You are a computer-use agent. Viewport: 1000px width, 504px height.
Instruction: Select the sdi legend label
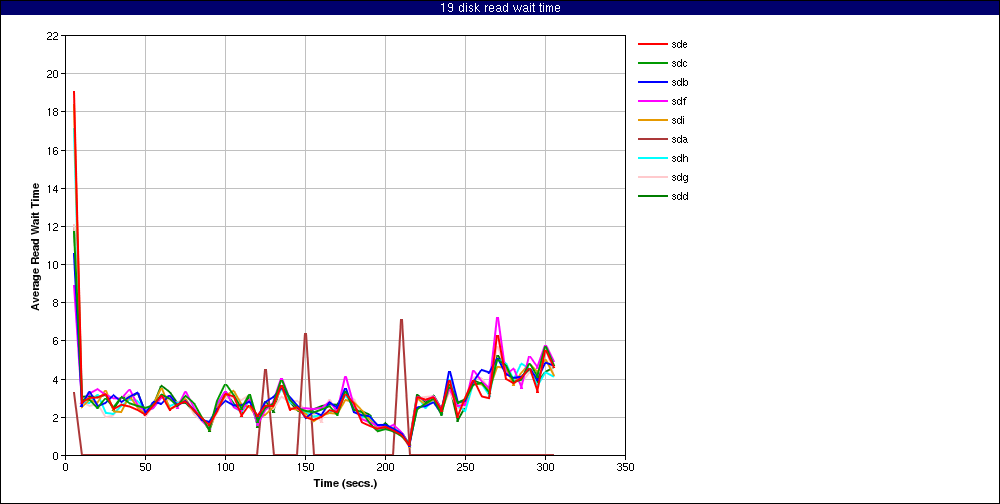click(679, 121)
